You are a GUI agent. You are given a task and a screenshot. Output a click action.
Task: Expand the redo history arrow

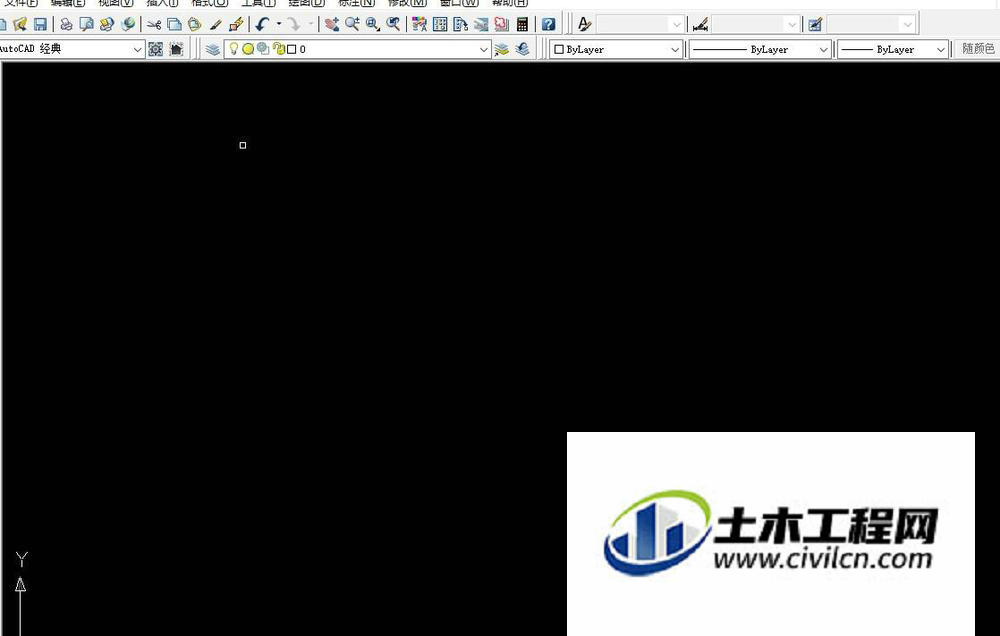tap(311, 25)
